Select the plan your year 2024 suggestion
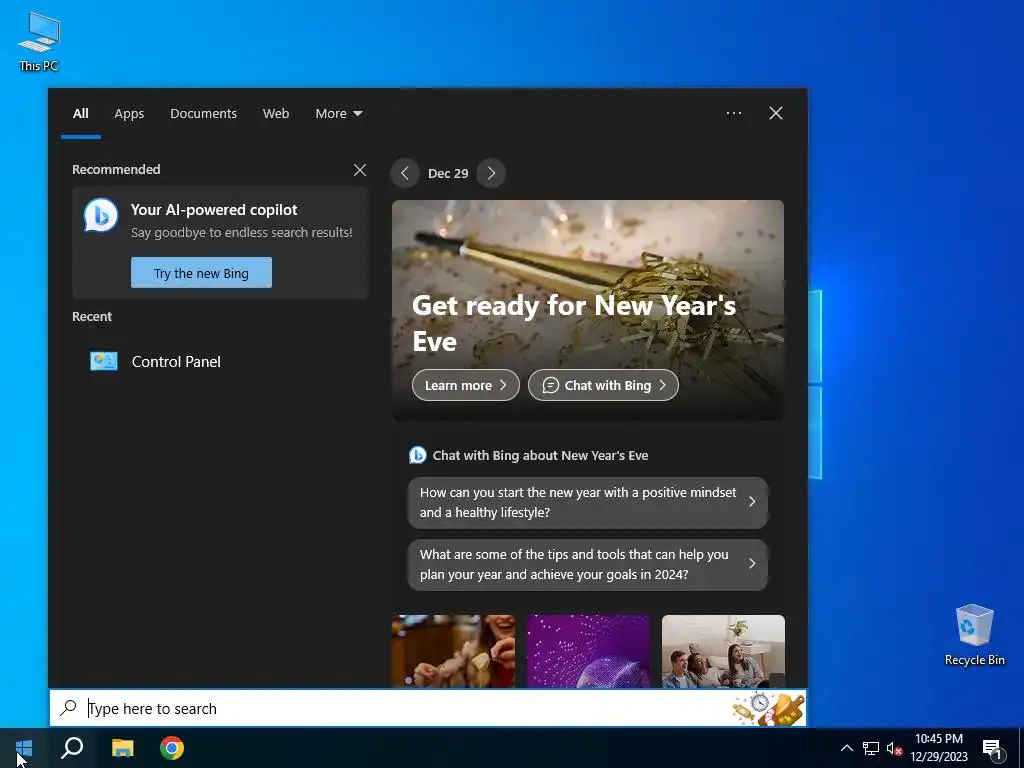Image resolution: width=1024 pixels, height=768 pixels. pos(588,564)
